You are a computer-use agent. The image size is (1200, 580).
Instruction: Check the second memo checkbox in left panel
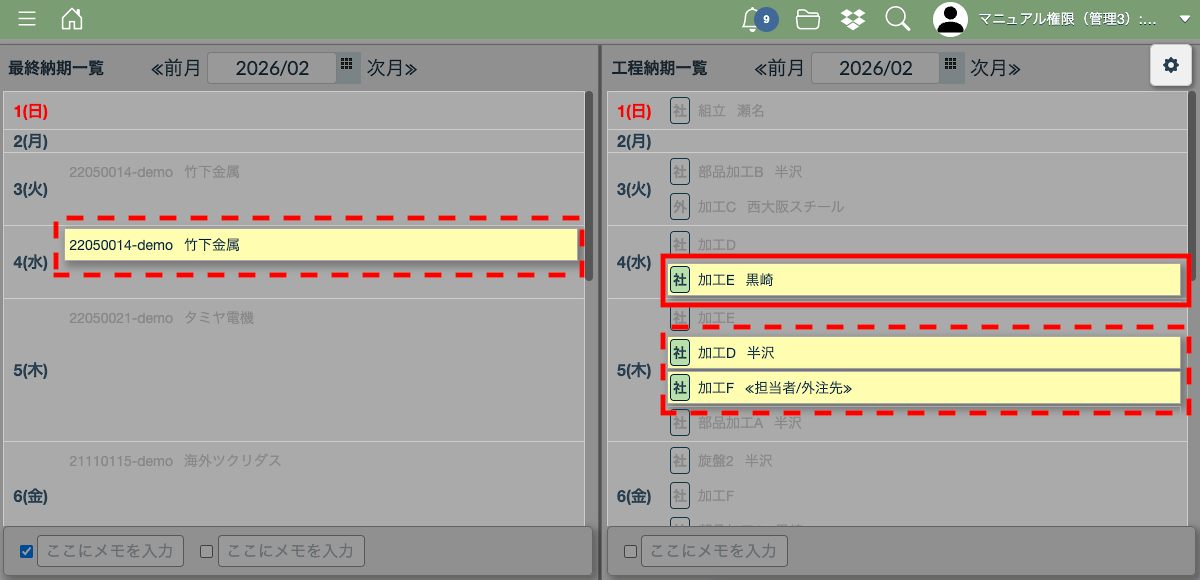tap(207, 551)
